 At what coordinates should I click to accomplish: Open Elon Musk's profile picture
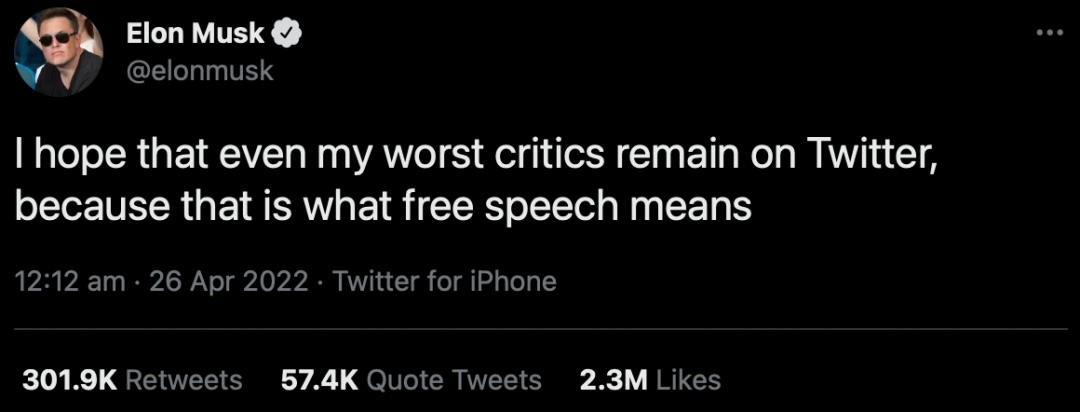point(59,55)
